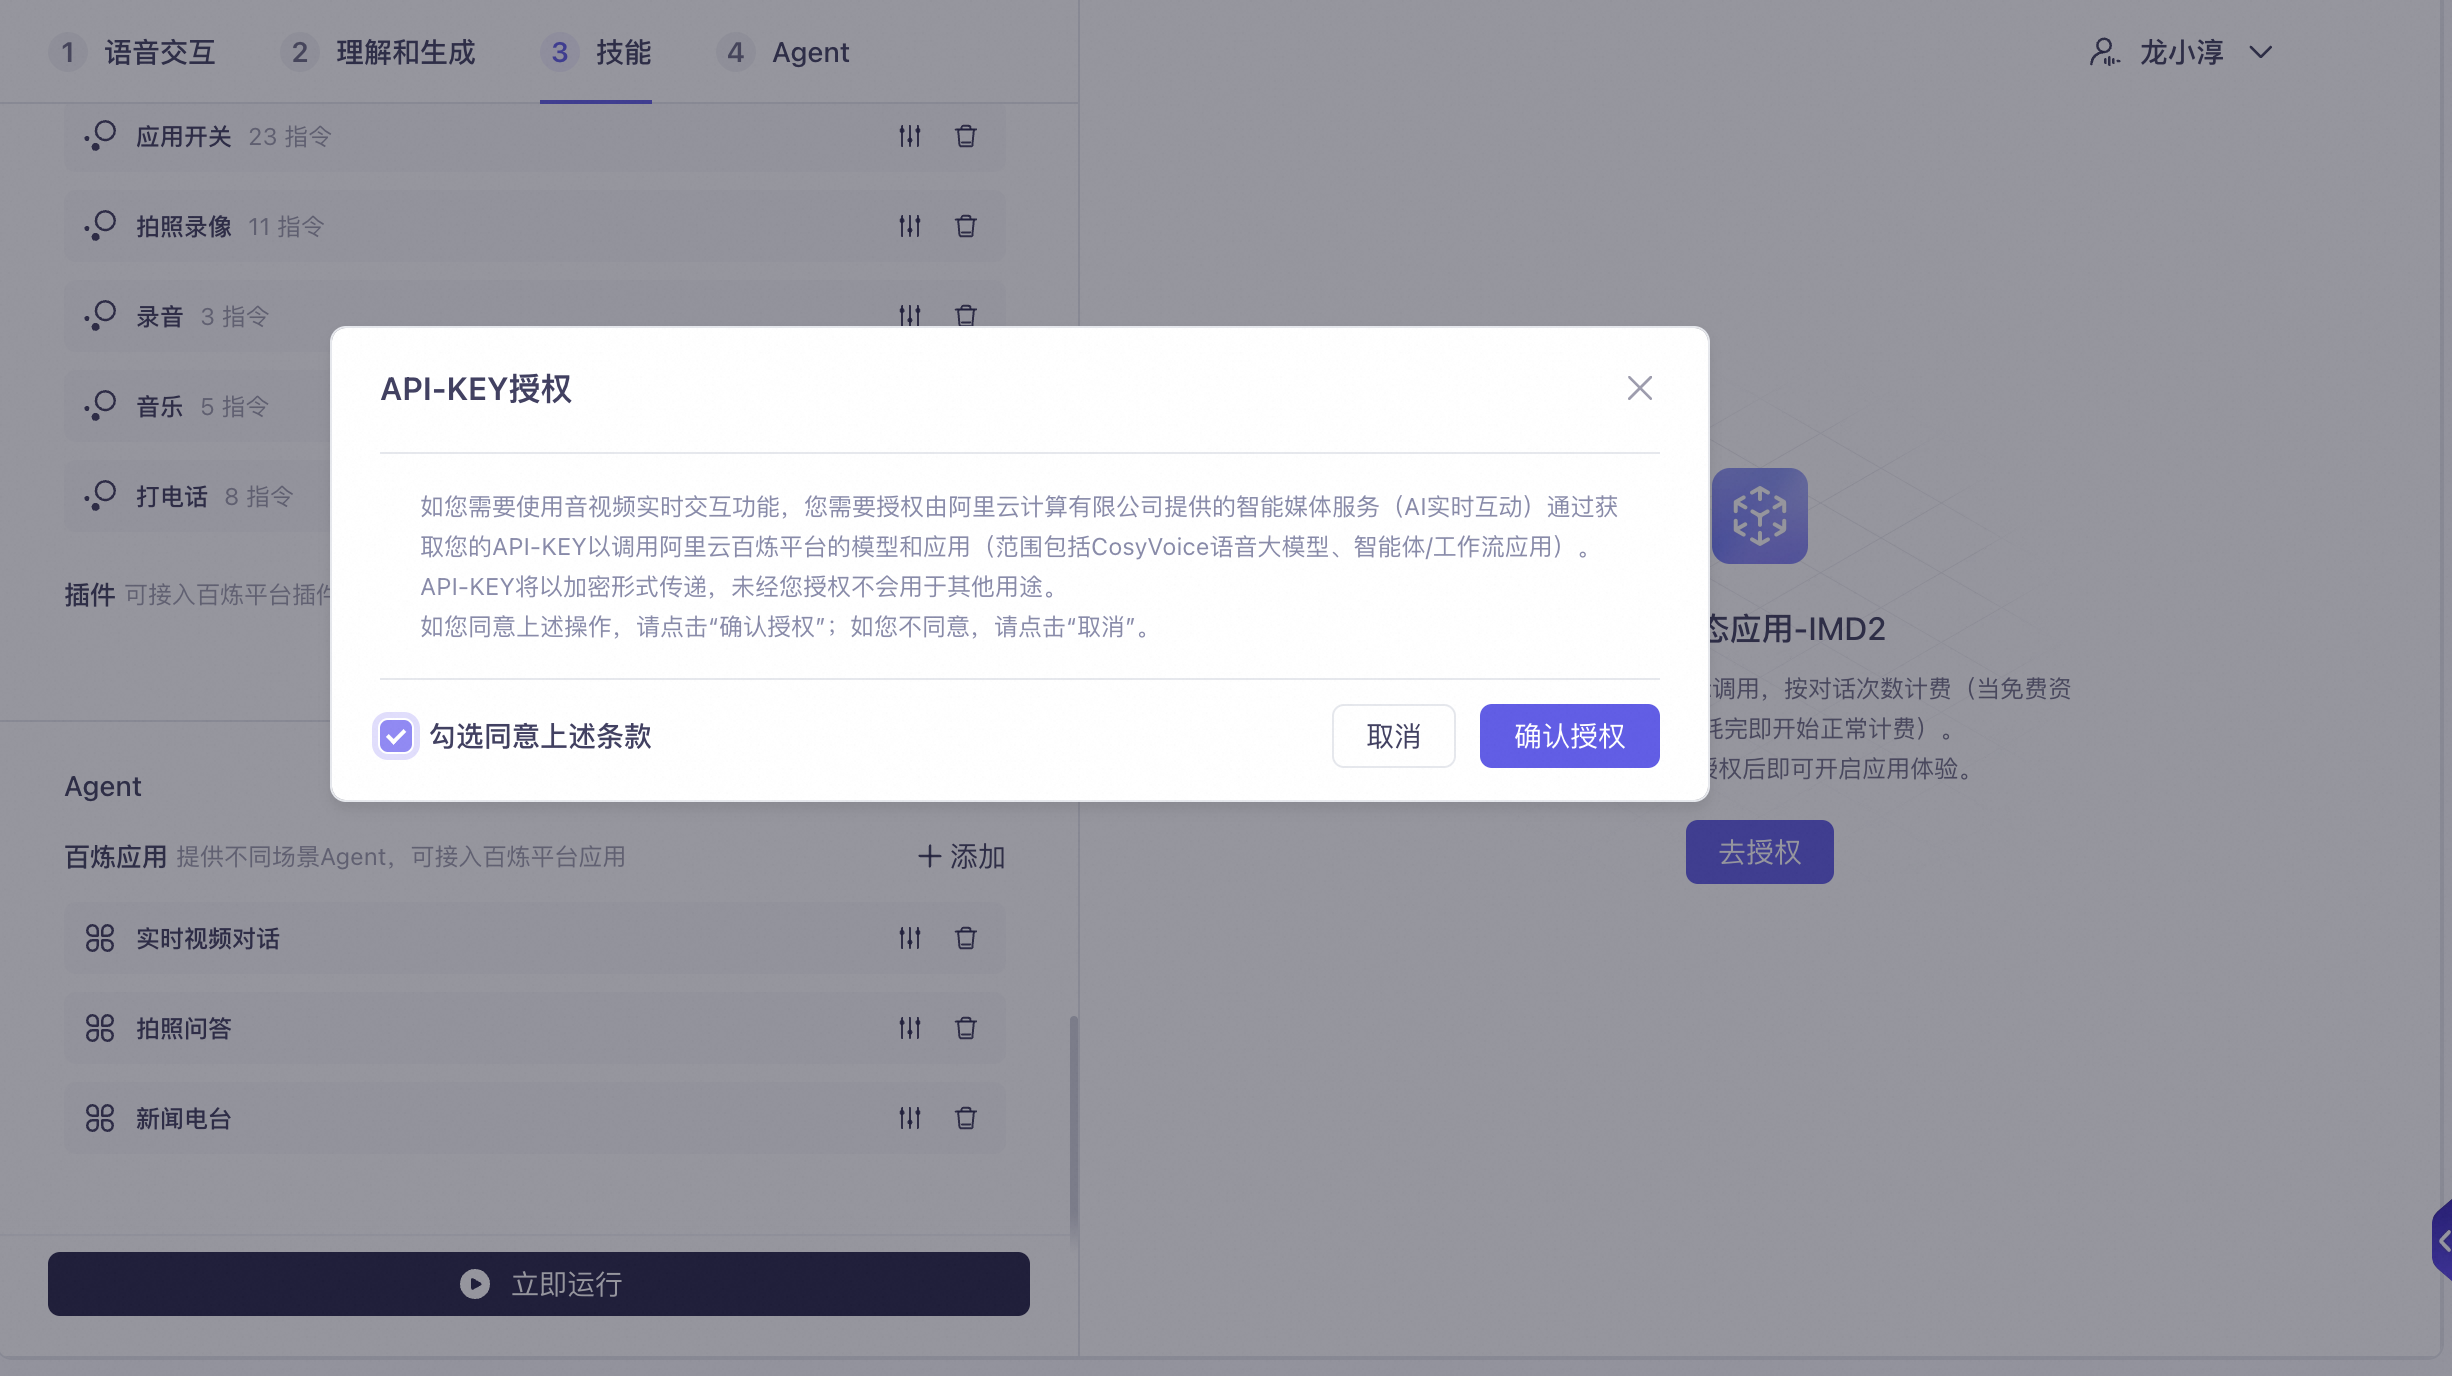Delete the 应用开关 skill
The width and height of the screenshot is (2452, 1376).
[x=965, y=136]
